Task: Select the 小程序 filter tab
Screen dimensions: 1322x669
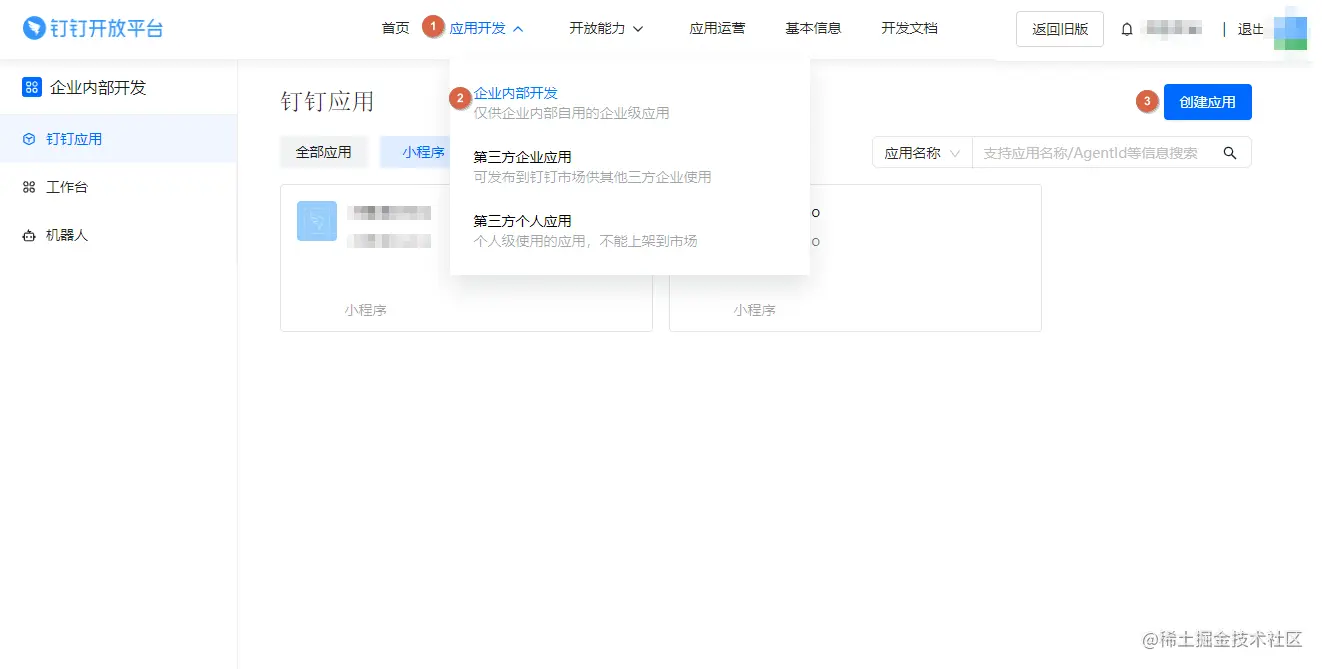Action: [x=423, y=152]
